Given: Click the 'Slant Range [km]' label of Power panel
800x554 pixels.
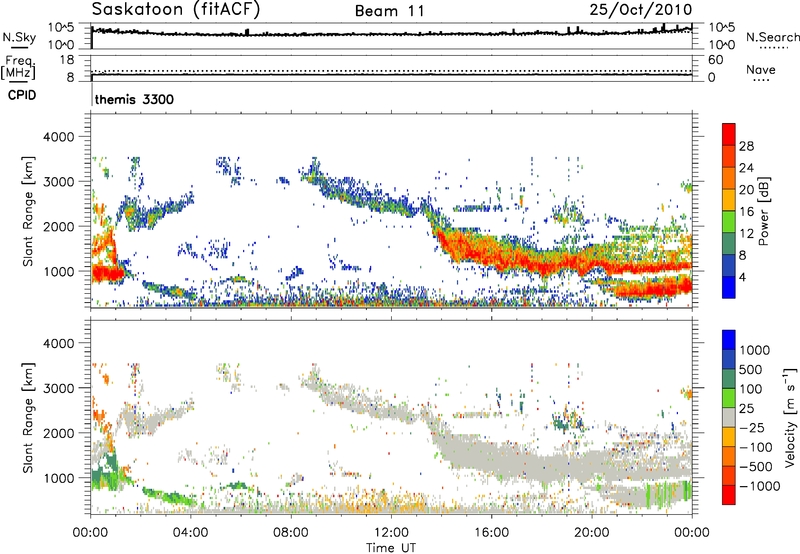Looking at the screenshot, I should [x=28, y=211].
